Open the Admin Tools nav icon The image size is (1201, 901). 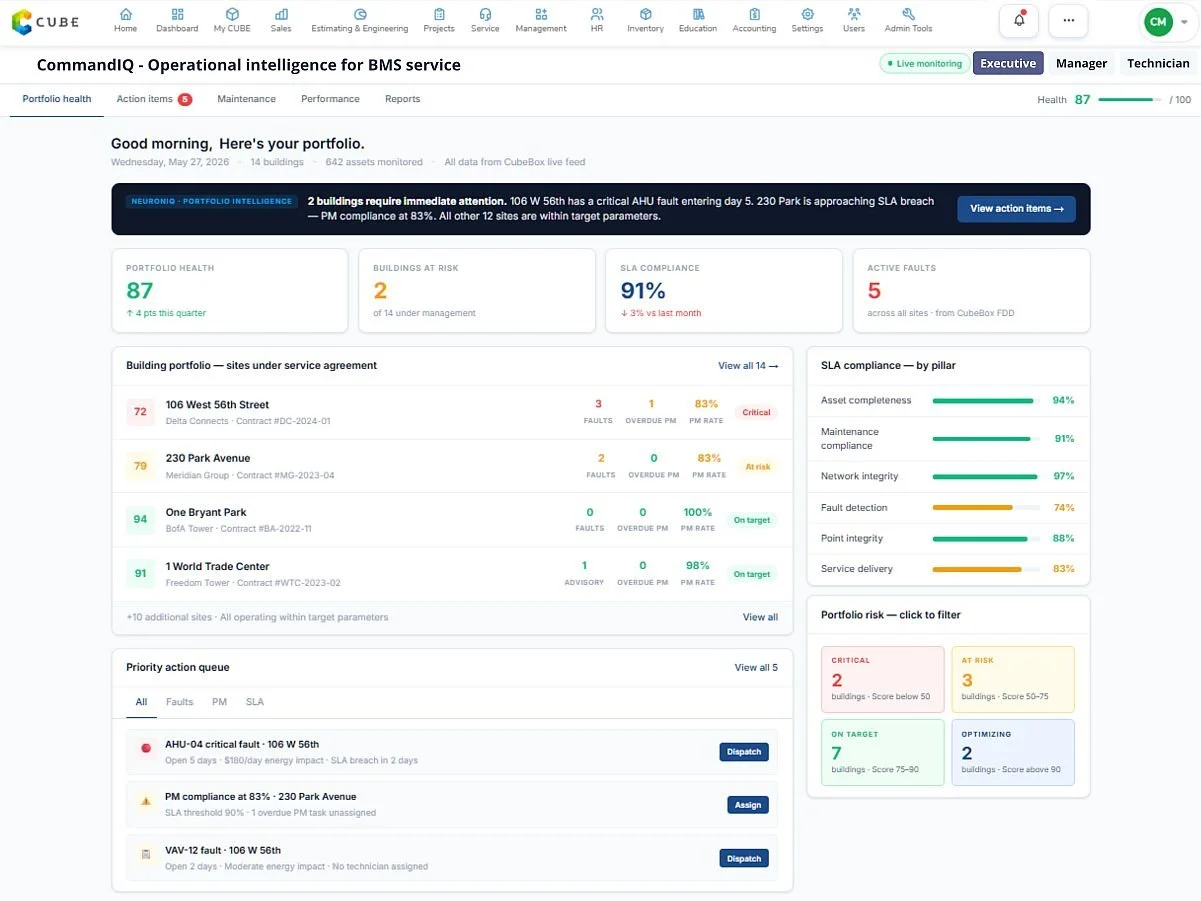(908, 14)
